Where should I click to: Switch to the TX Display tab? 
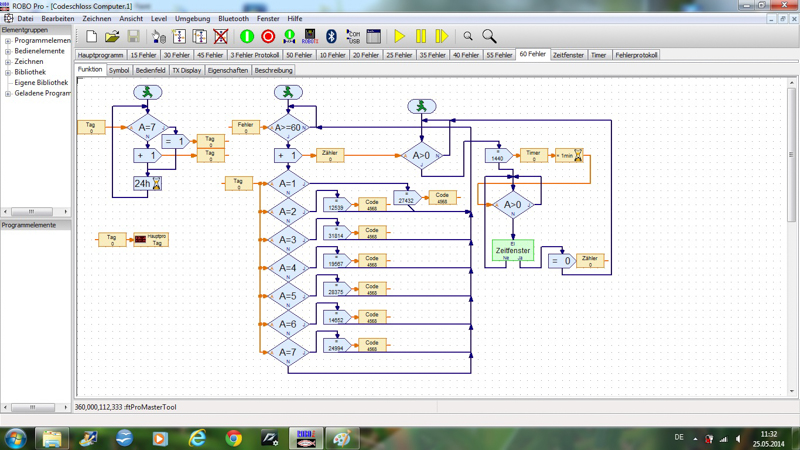(x=186, y=71)
